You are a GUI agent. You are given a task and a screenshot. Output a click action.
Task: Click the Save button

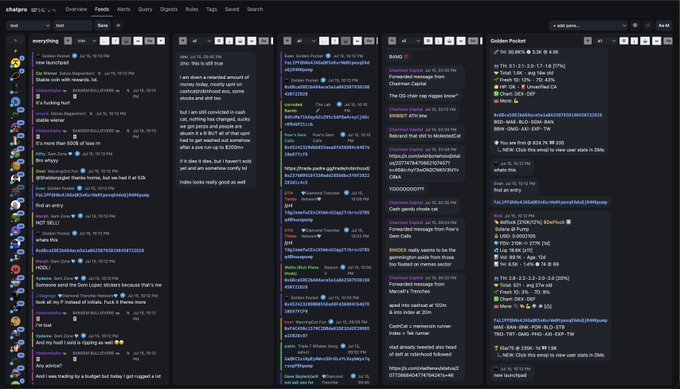(103, 26)
